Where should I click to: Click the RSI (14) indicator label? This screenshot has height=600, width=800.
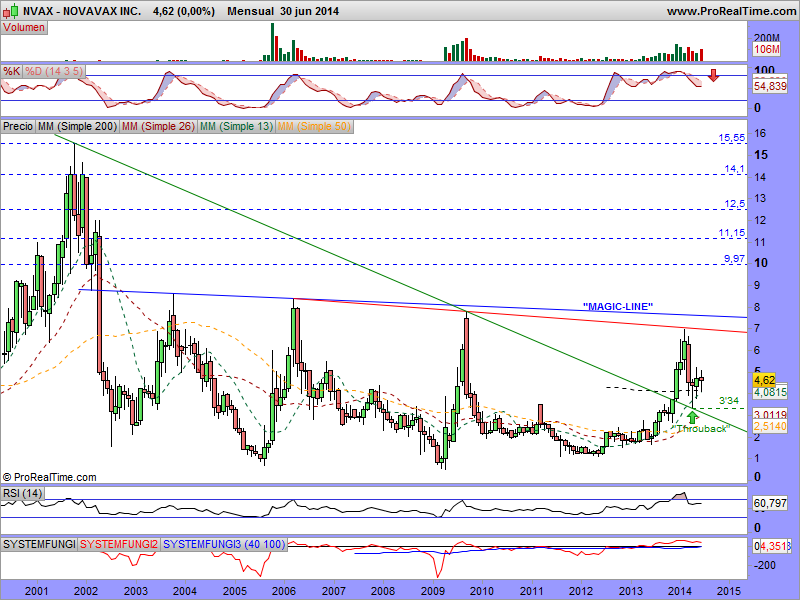[22, 493]
